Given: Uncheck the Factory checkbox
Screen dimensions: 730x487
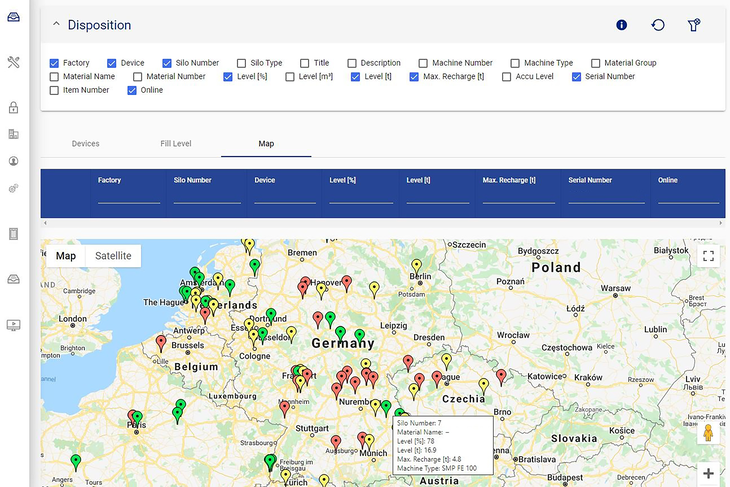Looking at the screenshot, I should 54,63.
